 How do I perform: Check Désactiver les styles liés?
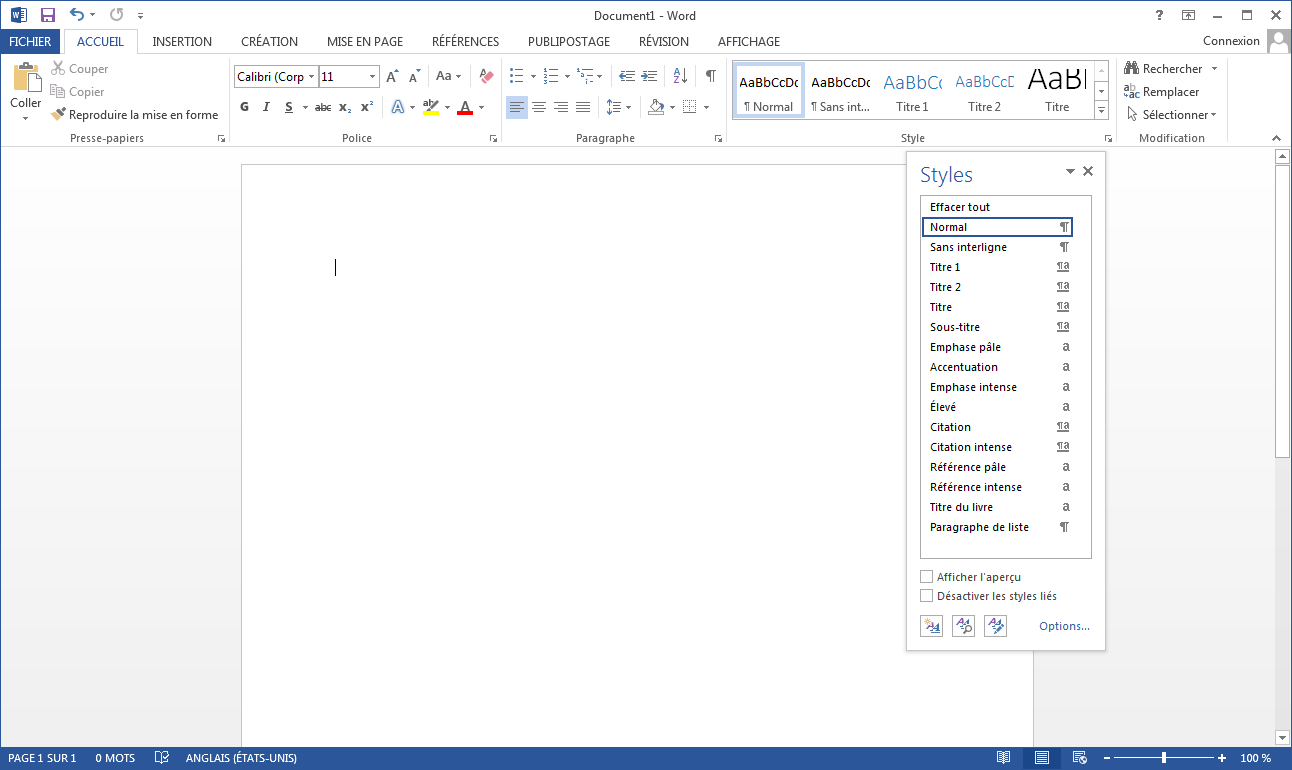point(926,596)
